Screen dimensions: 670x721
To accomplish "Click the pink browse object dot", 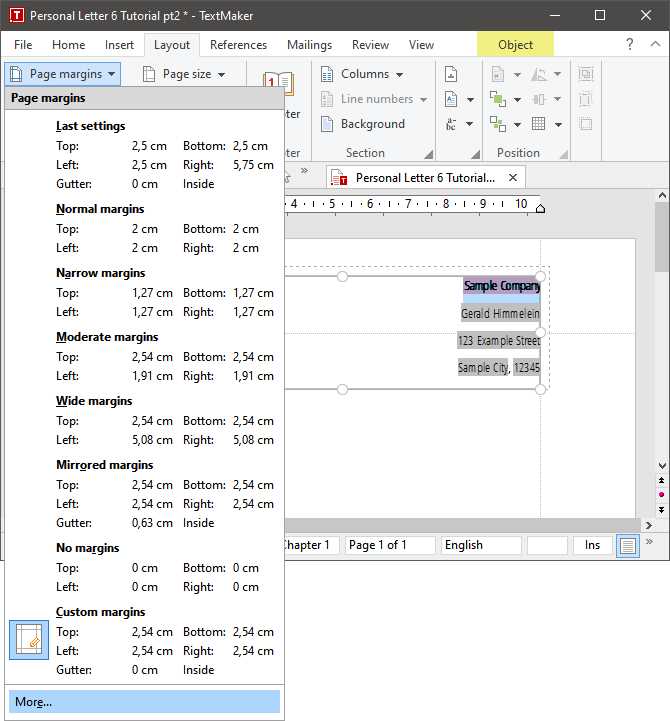I will point(661,495).
